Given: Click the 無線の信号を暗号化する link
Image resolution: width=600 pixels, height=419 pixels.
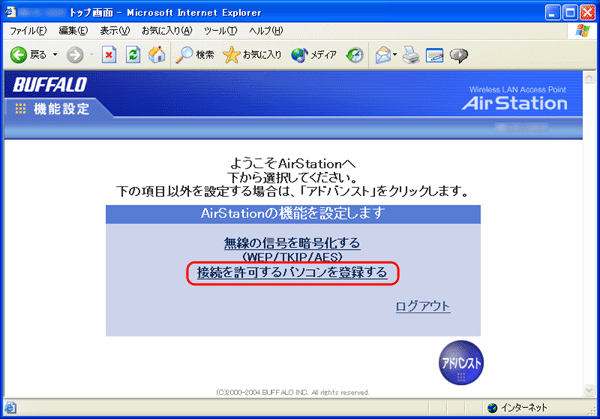Looking at the screenshot, I should point(292,243).
